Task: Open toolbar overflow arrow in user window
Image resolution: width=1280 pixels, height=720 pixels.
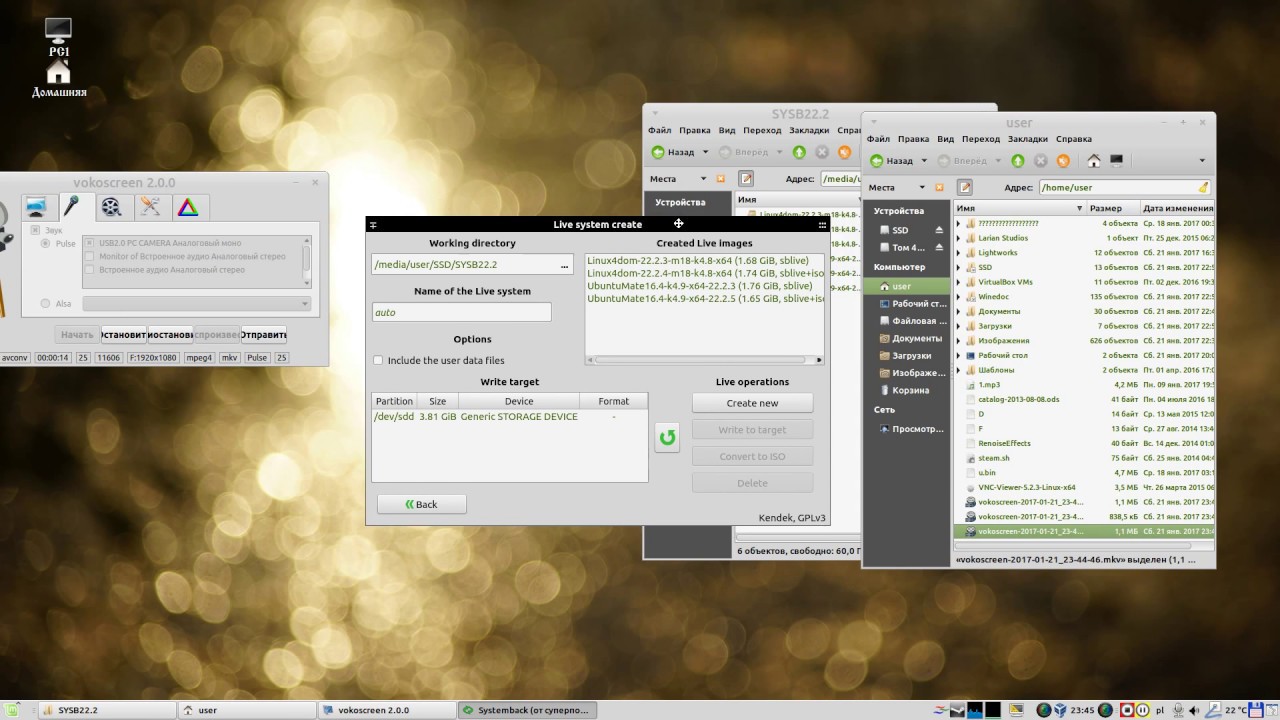Action: 1202,161
